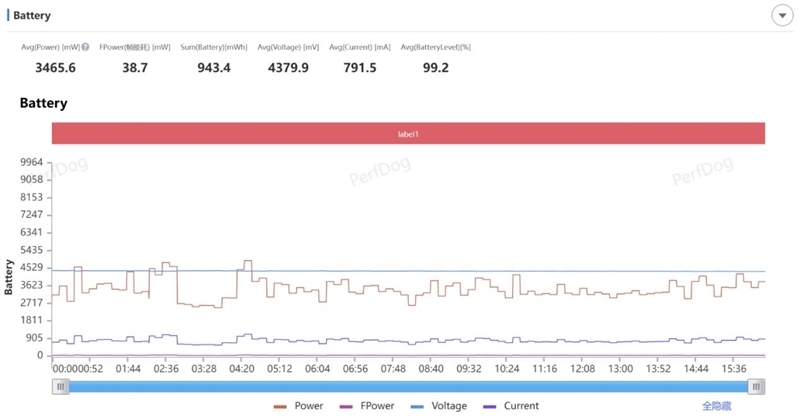The image size is (800, 419).
Task: Click the 全隐藏 hide-all link
Action: 716,406
